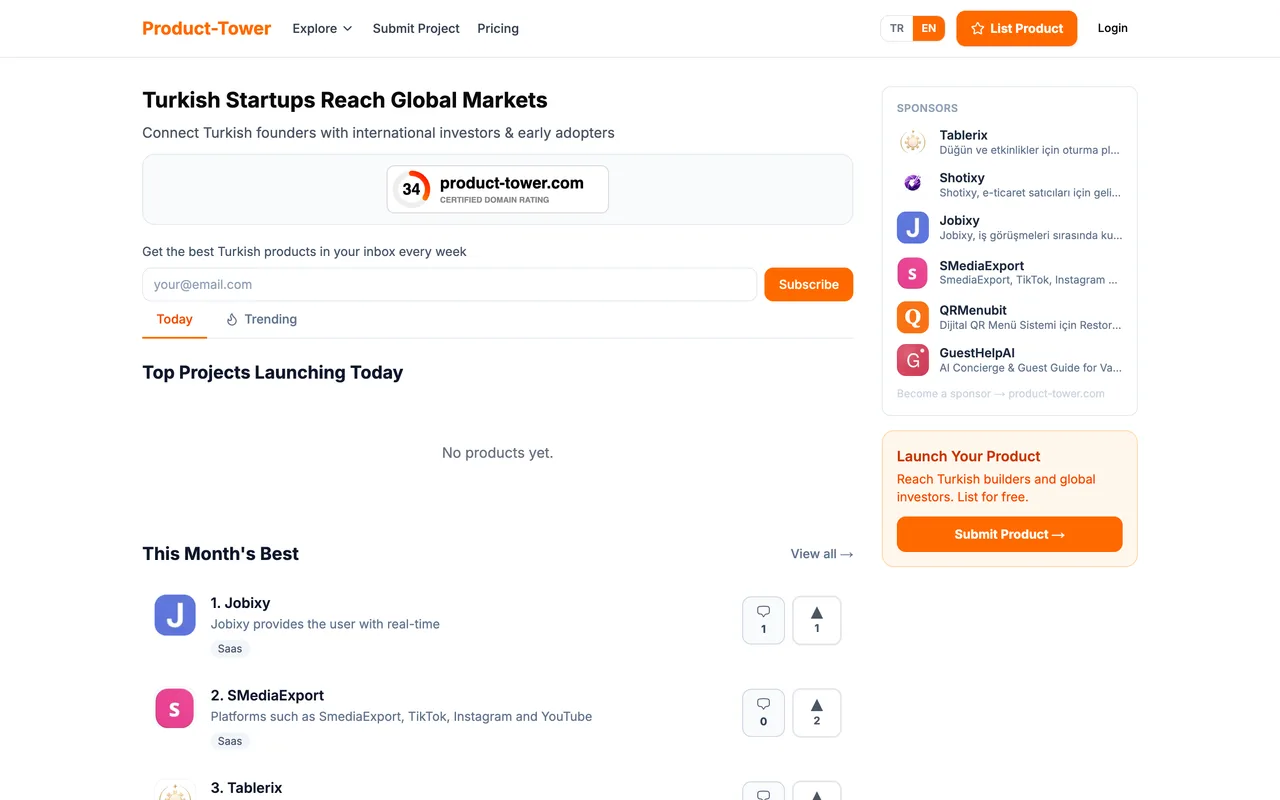
Task: Open the 1. Jobixy listing title
Action: click(240, 603)
